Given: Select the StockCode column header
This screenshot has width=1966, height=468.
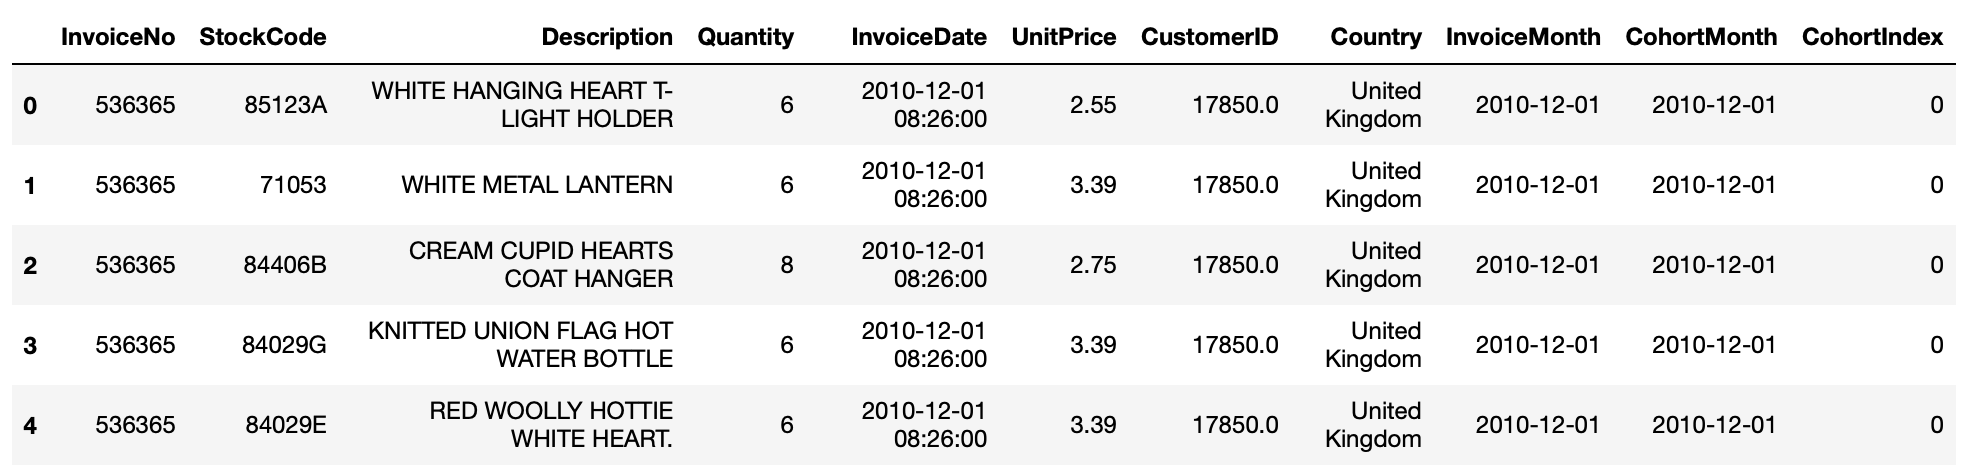Looking at the screenshot, I should pos(263,37).
